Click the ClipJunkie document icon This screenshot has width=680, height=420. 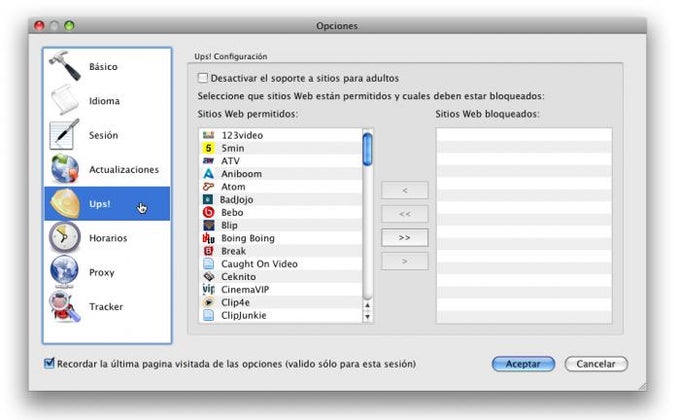point(209,315)
